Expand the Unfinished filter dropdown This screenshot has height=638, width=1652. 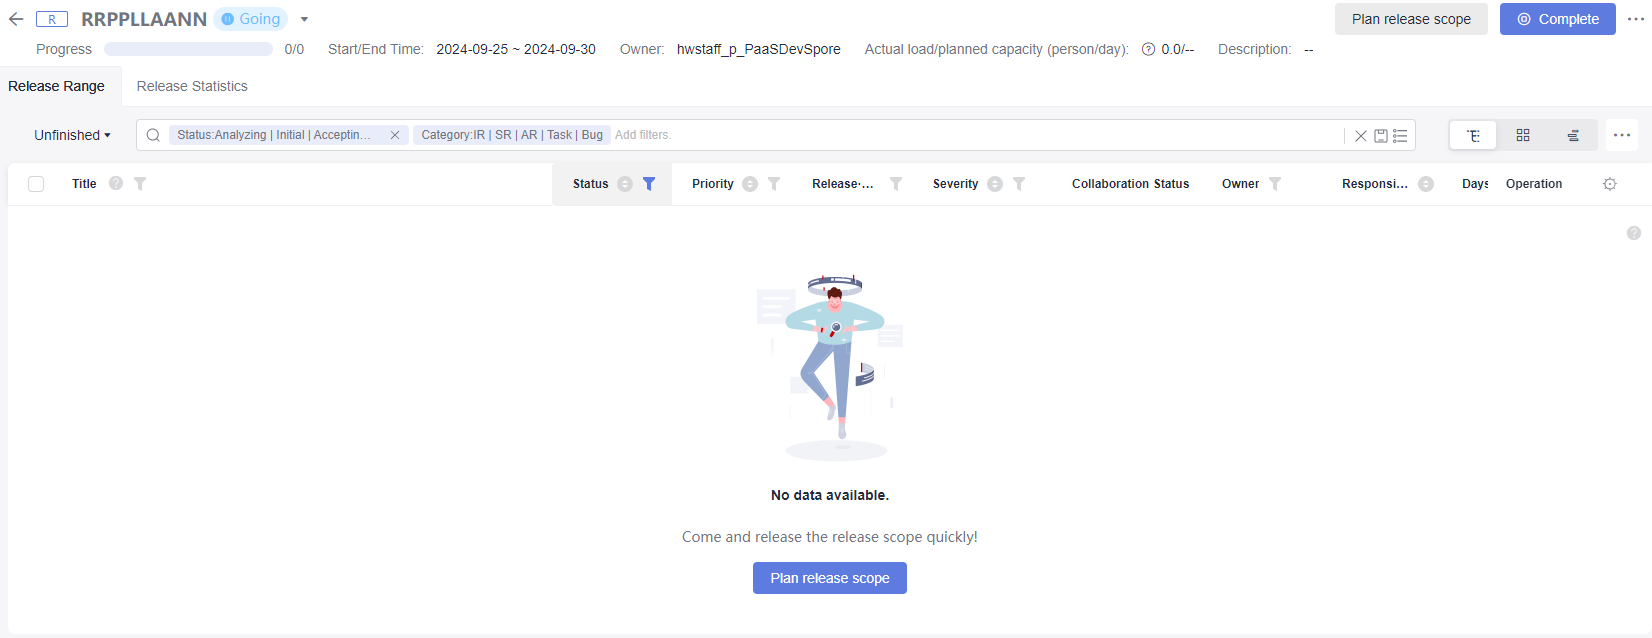(72, 135)
